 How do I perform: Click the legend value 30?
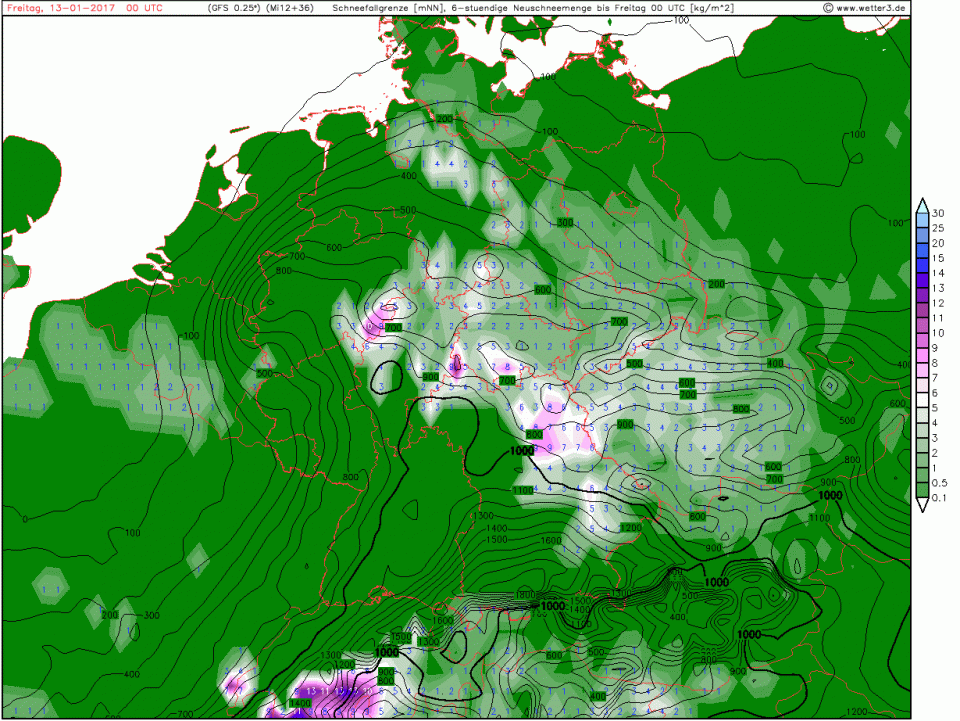coord(939,213)
